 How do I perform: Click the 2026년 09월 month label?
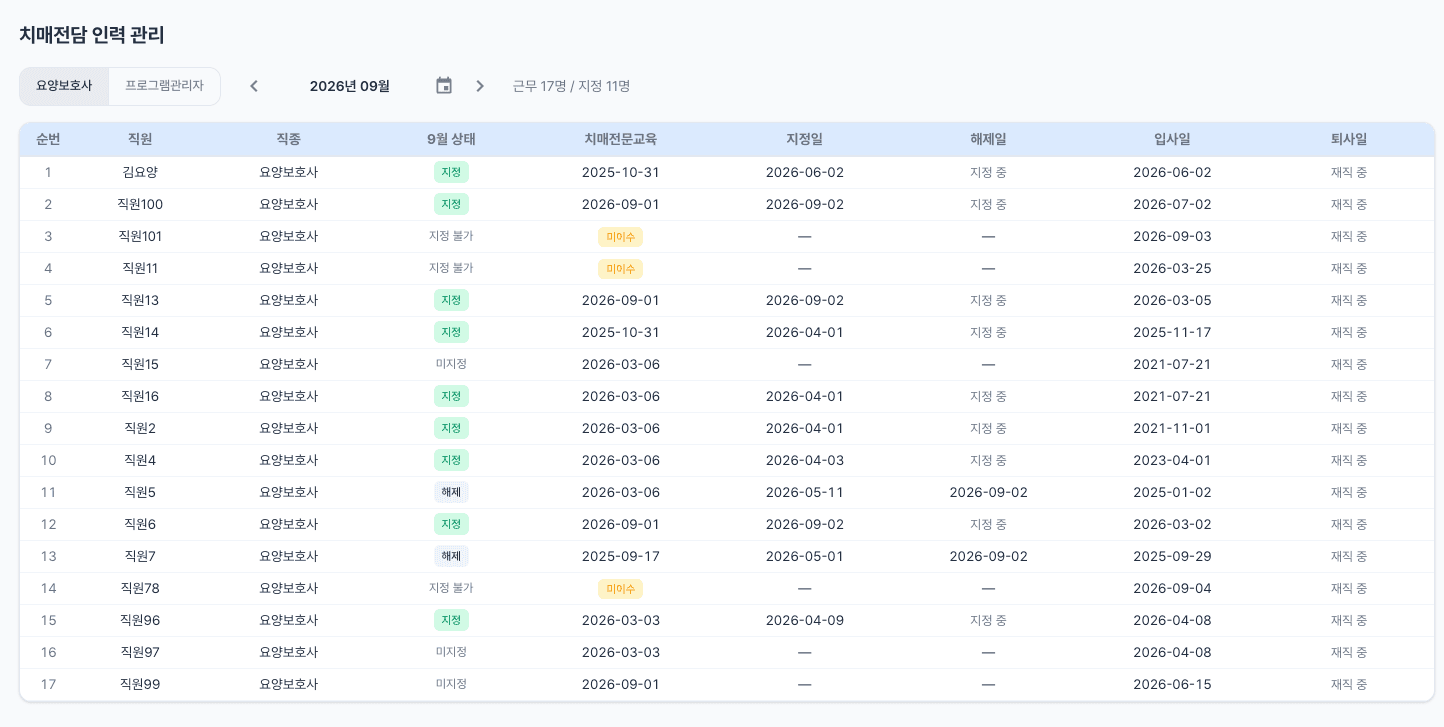tap(350, 86)
